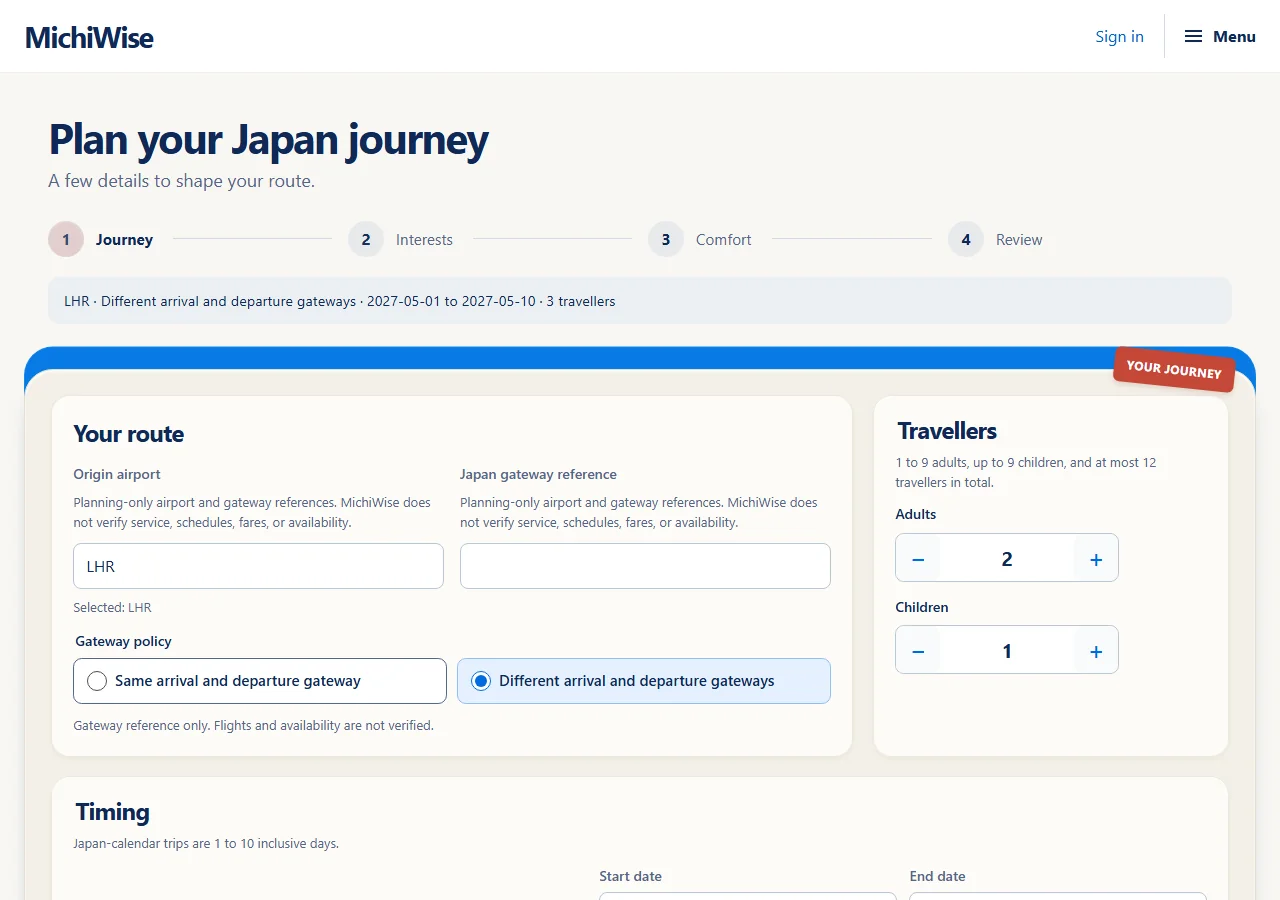Click the 'Timing' heading
This screenshot has height=900, width=1280.
112,812
